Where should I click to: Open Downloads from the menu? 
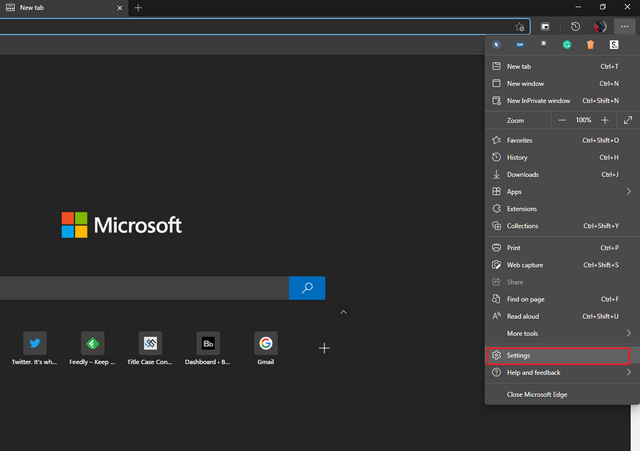click(x=562, y=174)
